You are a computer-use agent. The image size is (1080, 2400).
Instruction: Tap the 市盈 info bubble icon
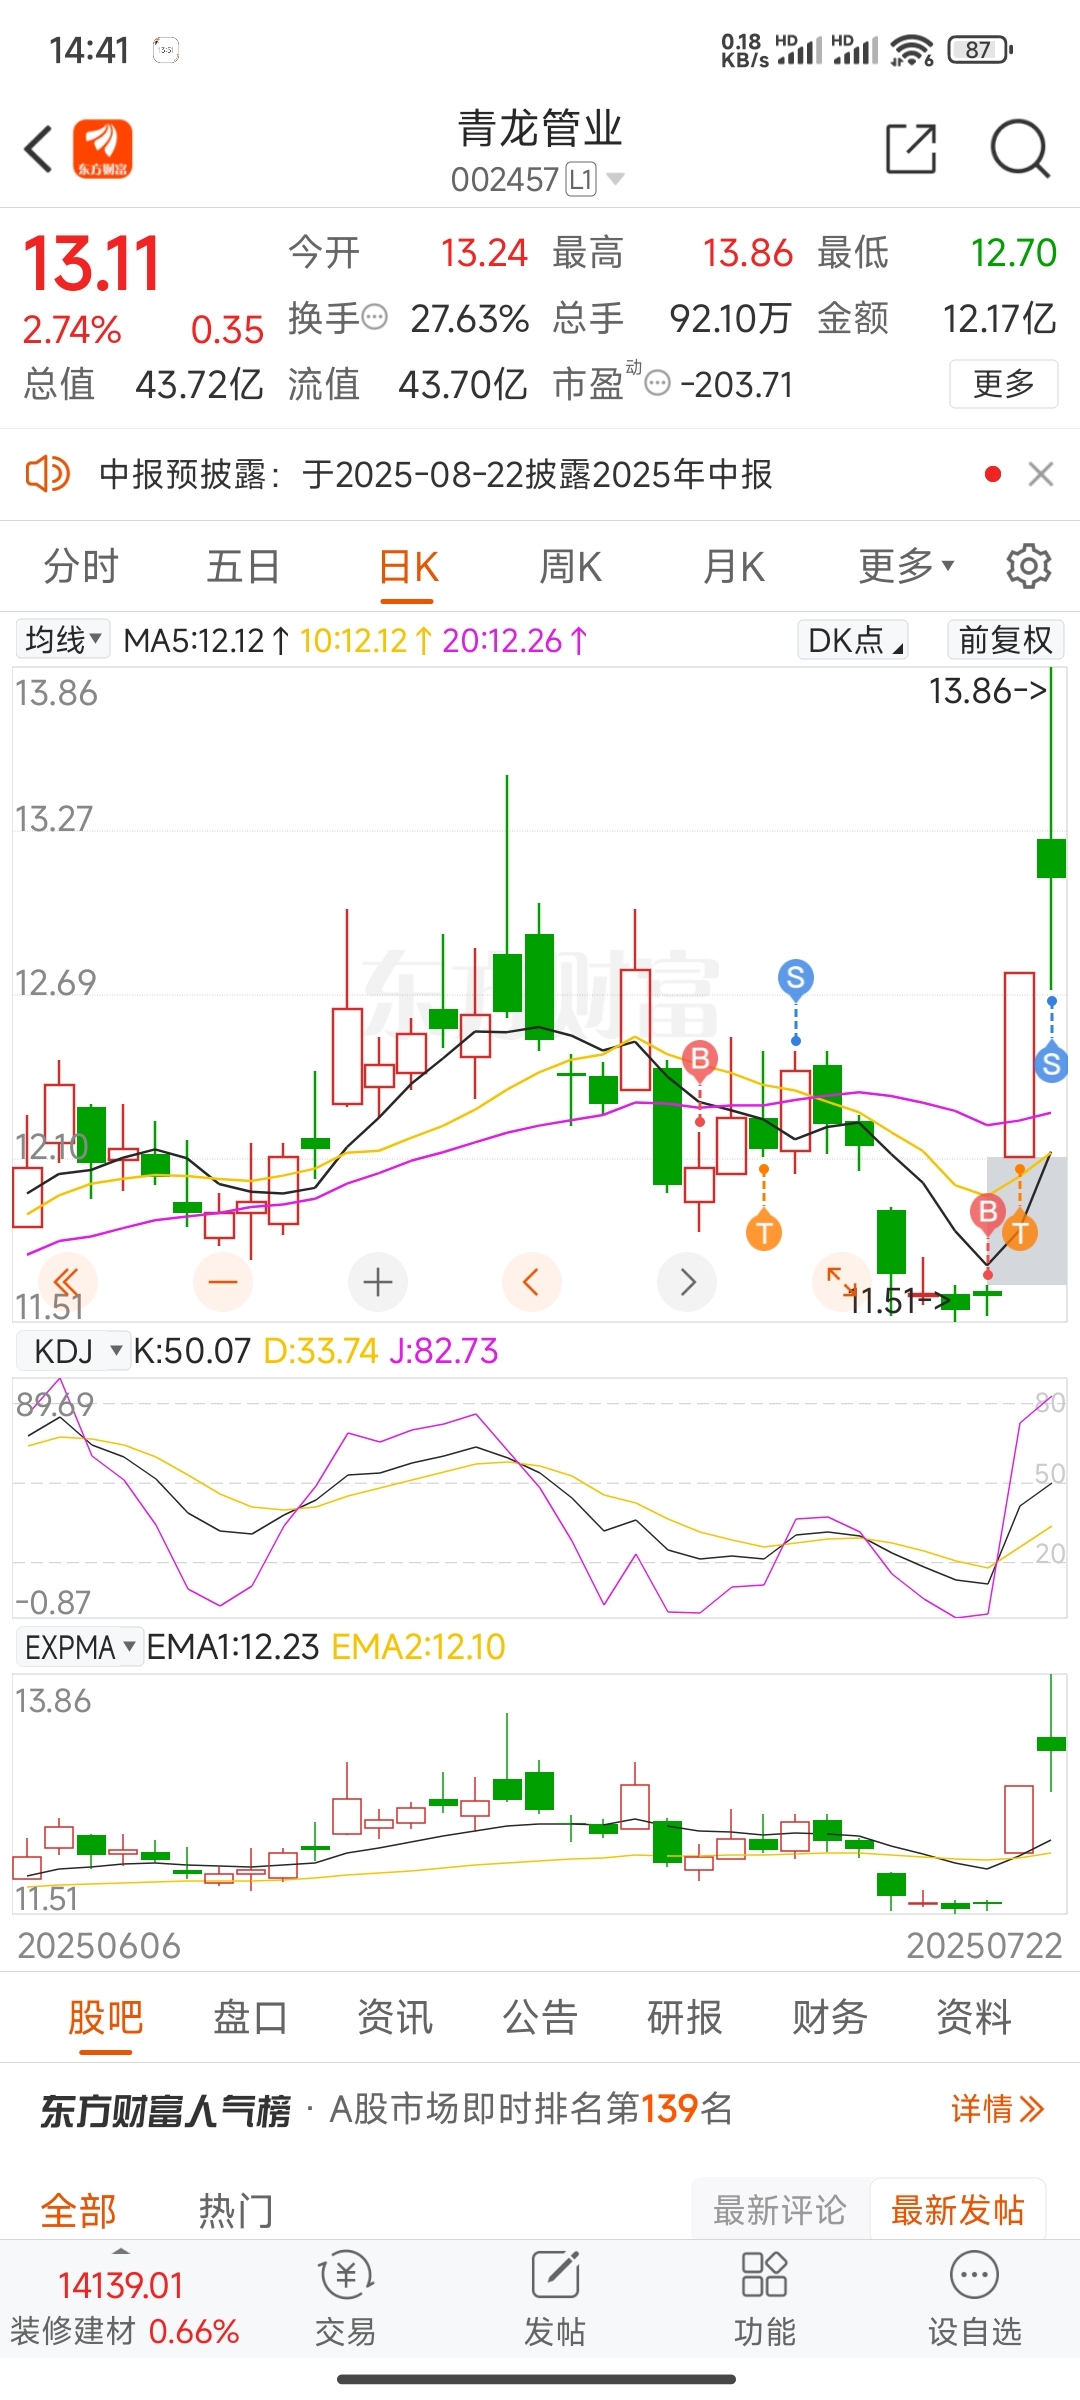click(657, 383)
